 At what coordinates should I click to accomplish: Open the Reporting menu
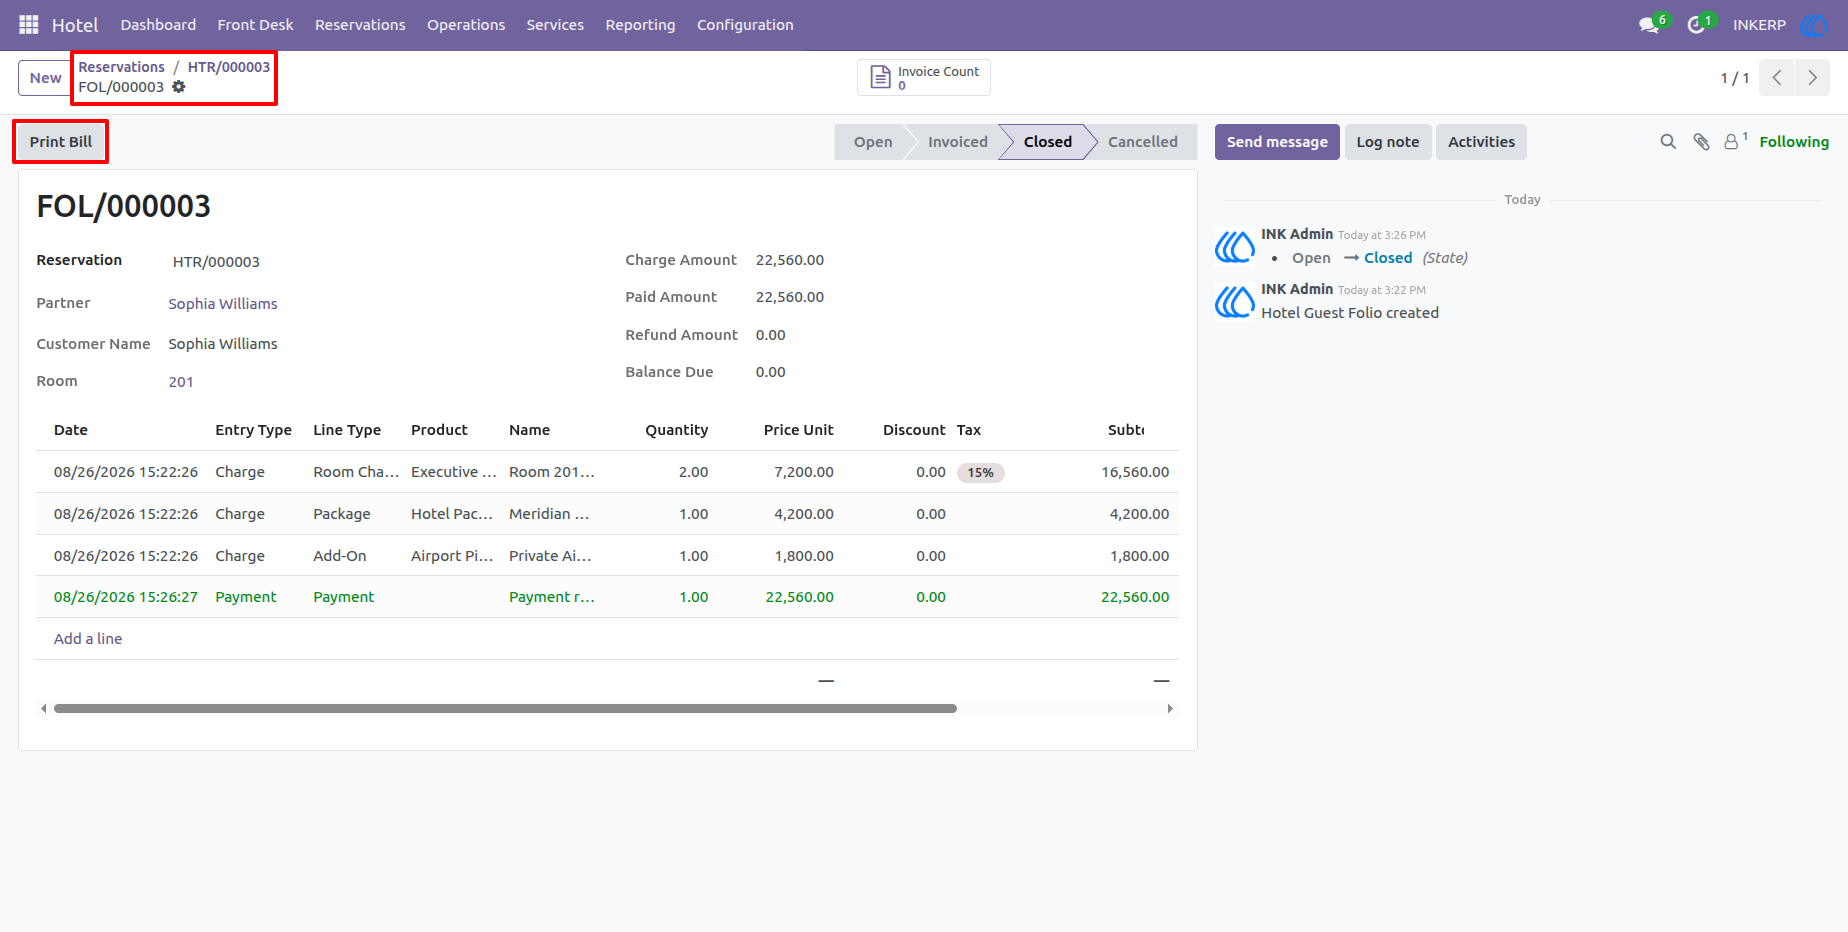tap(640, 25)
